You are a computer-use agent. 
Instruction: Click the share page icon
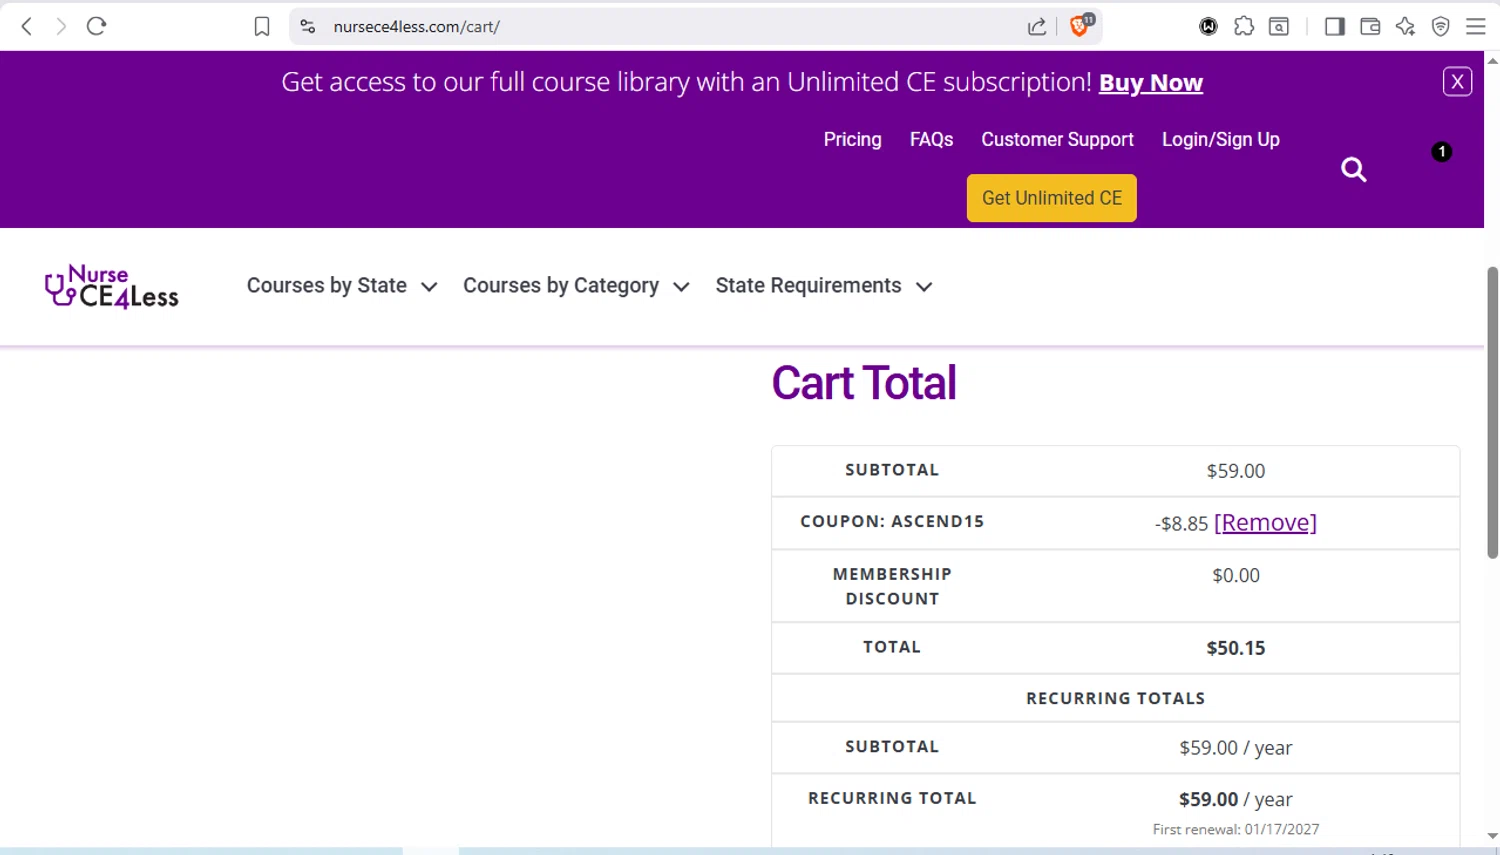1037,27
